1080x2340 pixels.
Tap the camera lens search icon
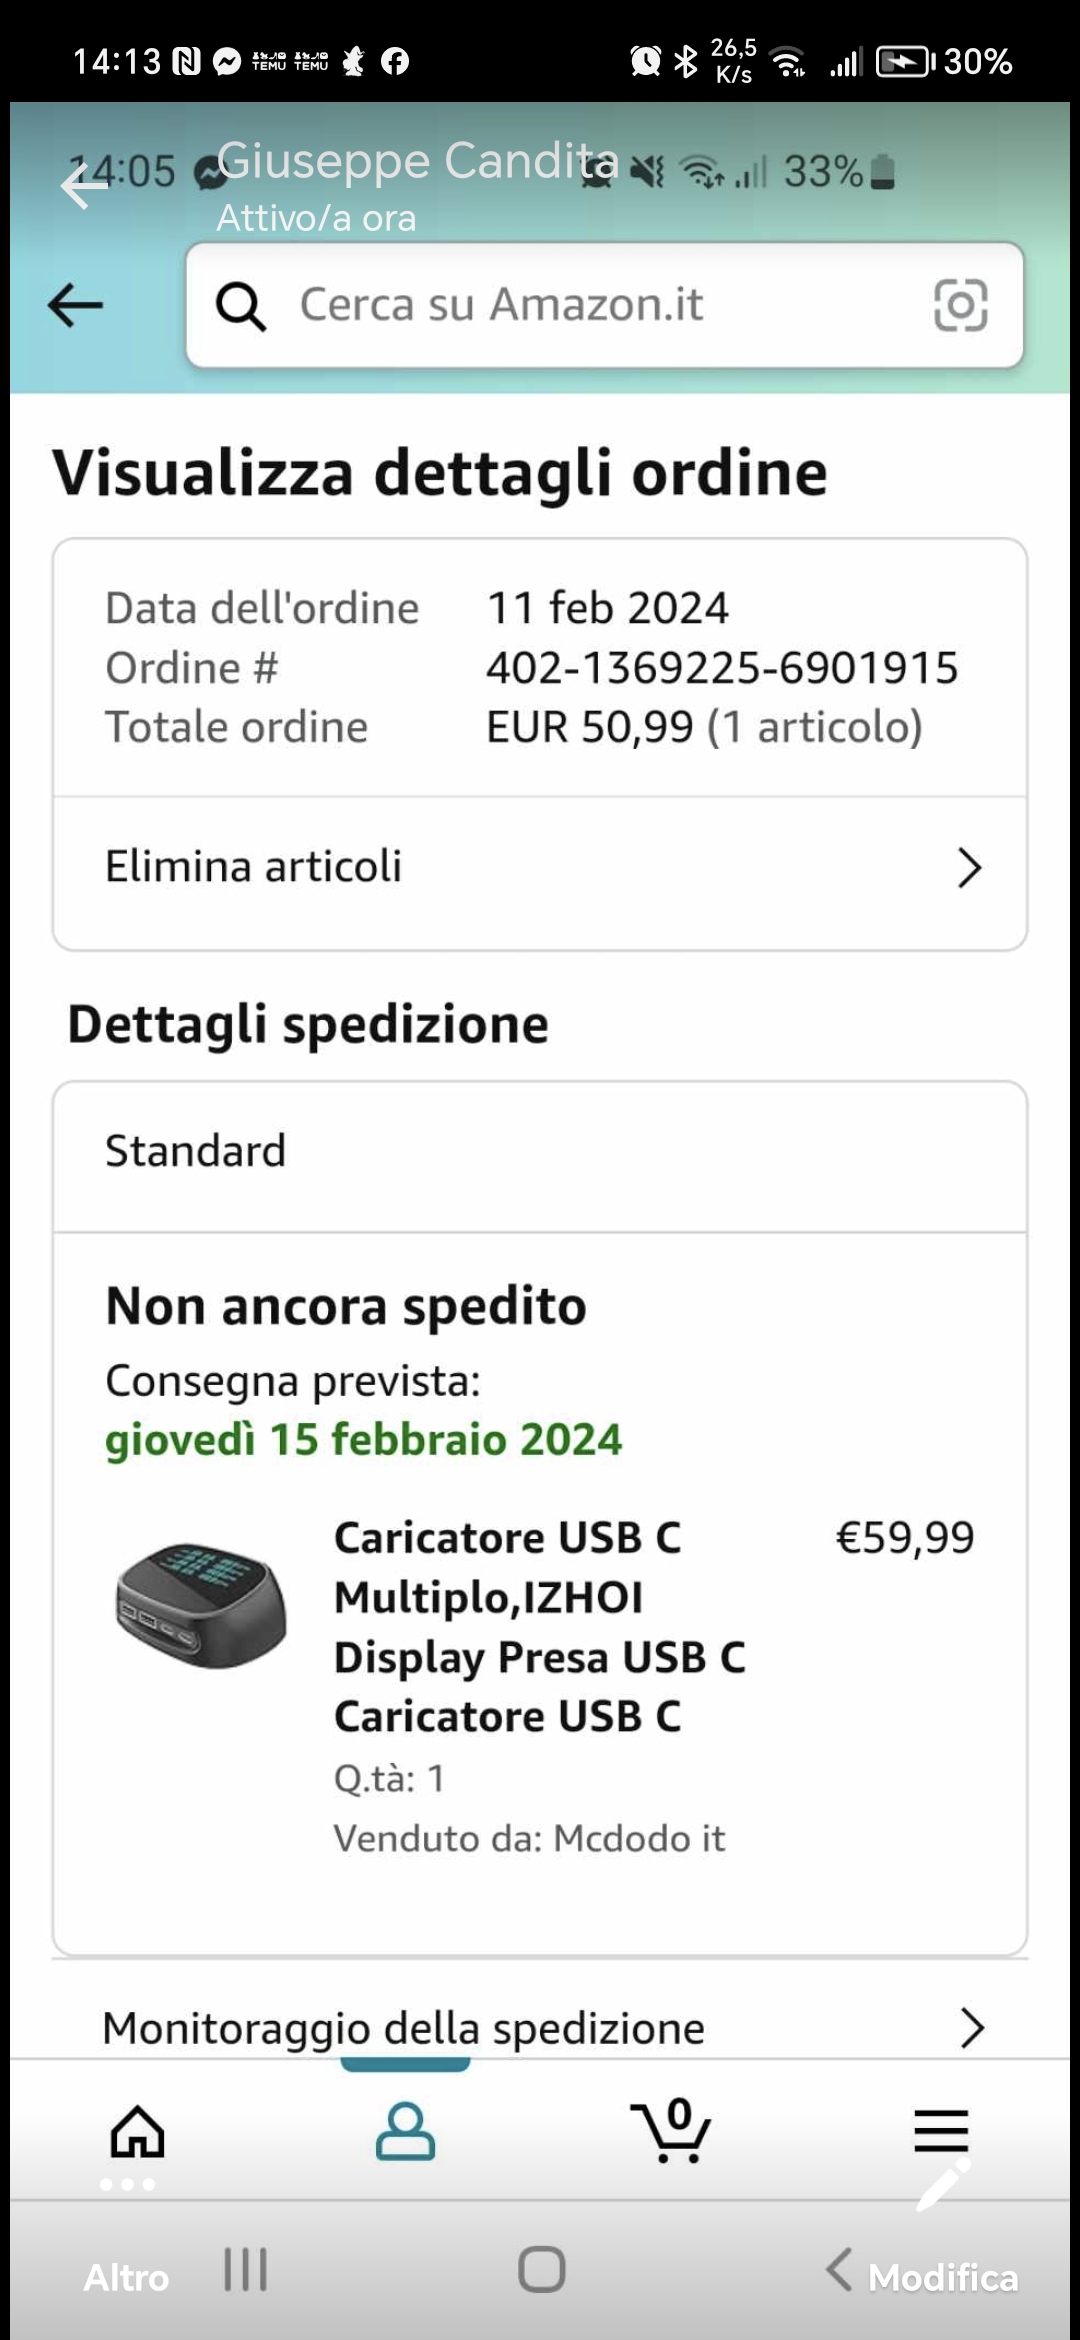(x=960, y=305)
